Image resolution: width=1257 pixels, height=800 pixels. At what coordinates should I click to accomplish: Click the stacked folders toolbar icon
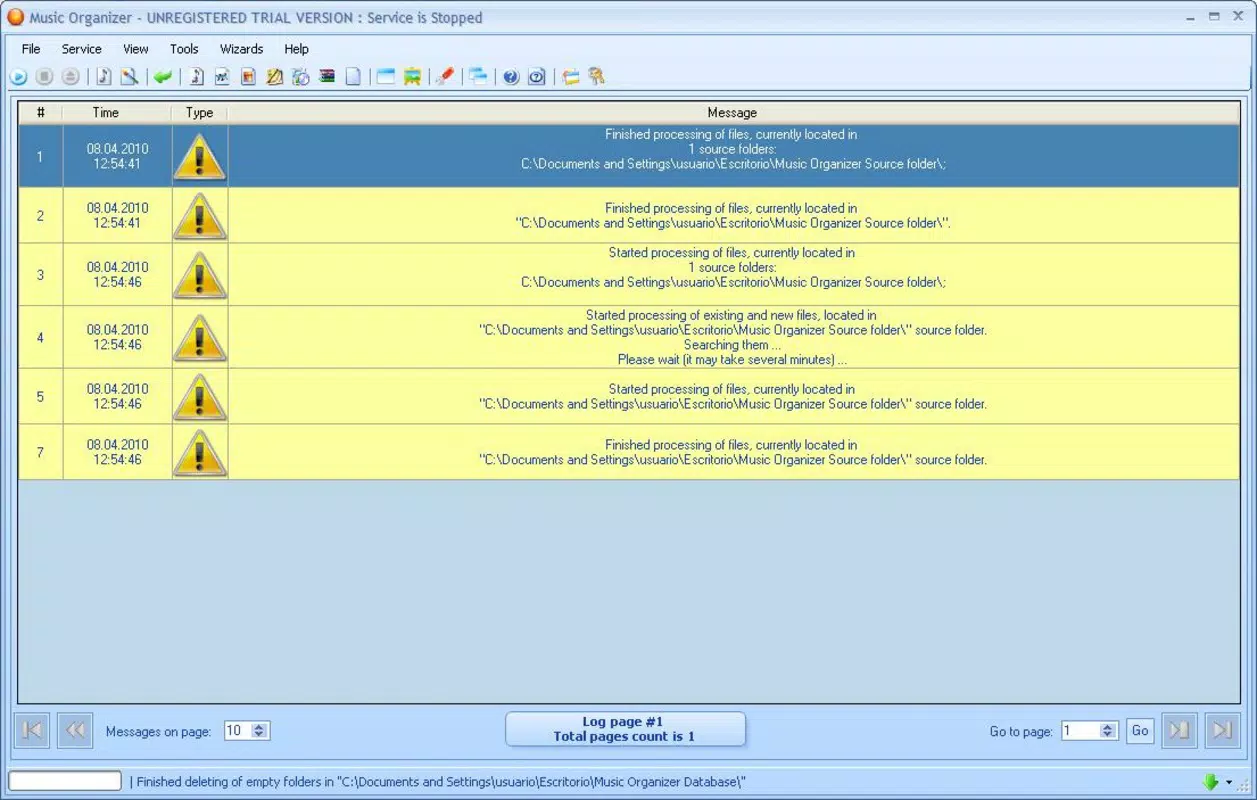point(571,77)
